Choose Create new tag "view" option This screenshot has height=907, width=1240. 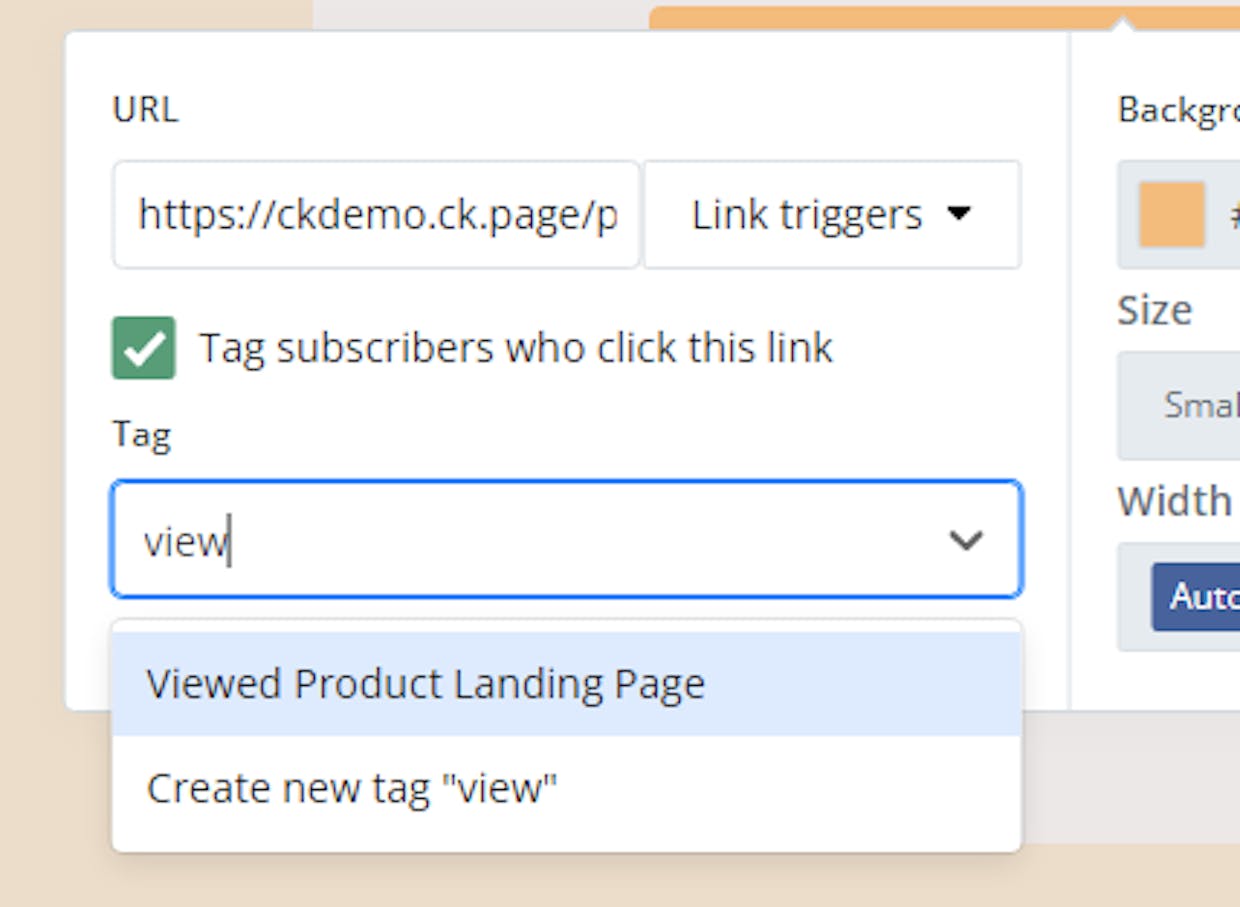coord(567,788)
